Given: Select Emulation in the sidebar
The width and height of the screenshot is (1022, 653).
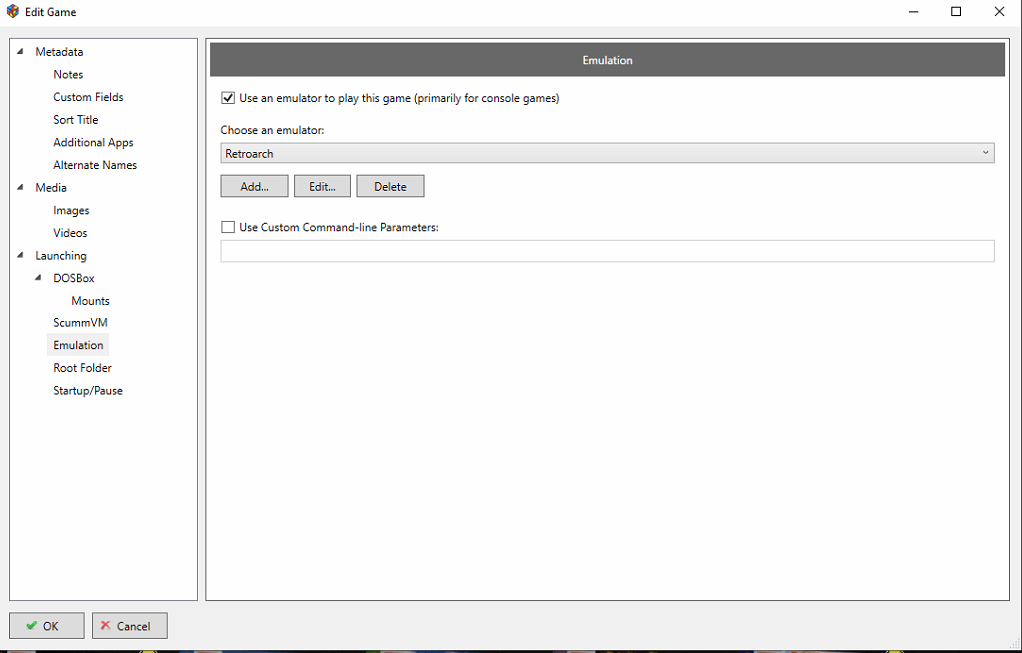Looking at the screenshot, I should click(x=78, y=345).
